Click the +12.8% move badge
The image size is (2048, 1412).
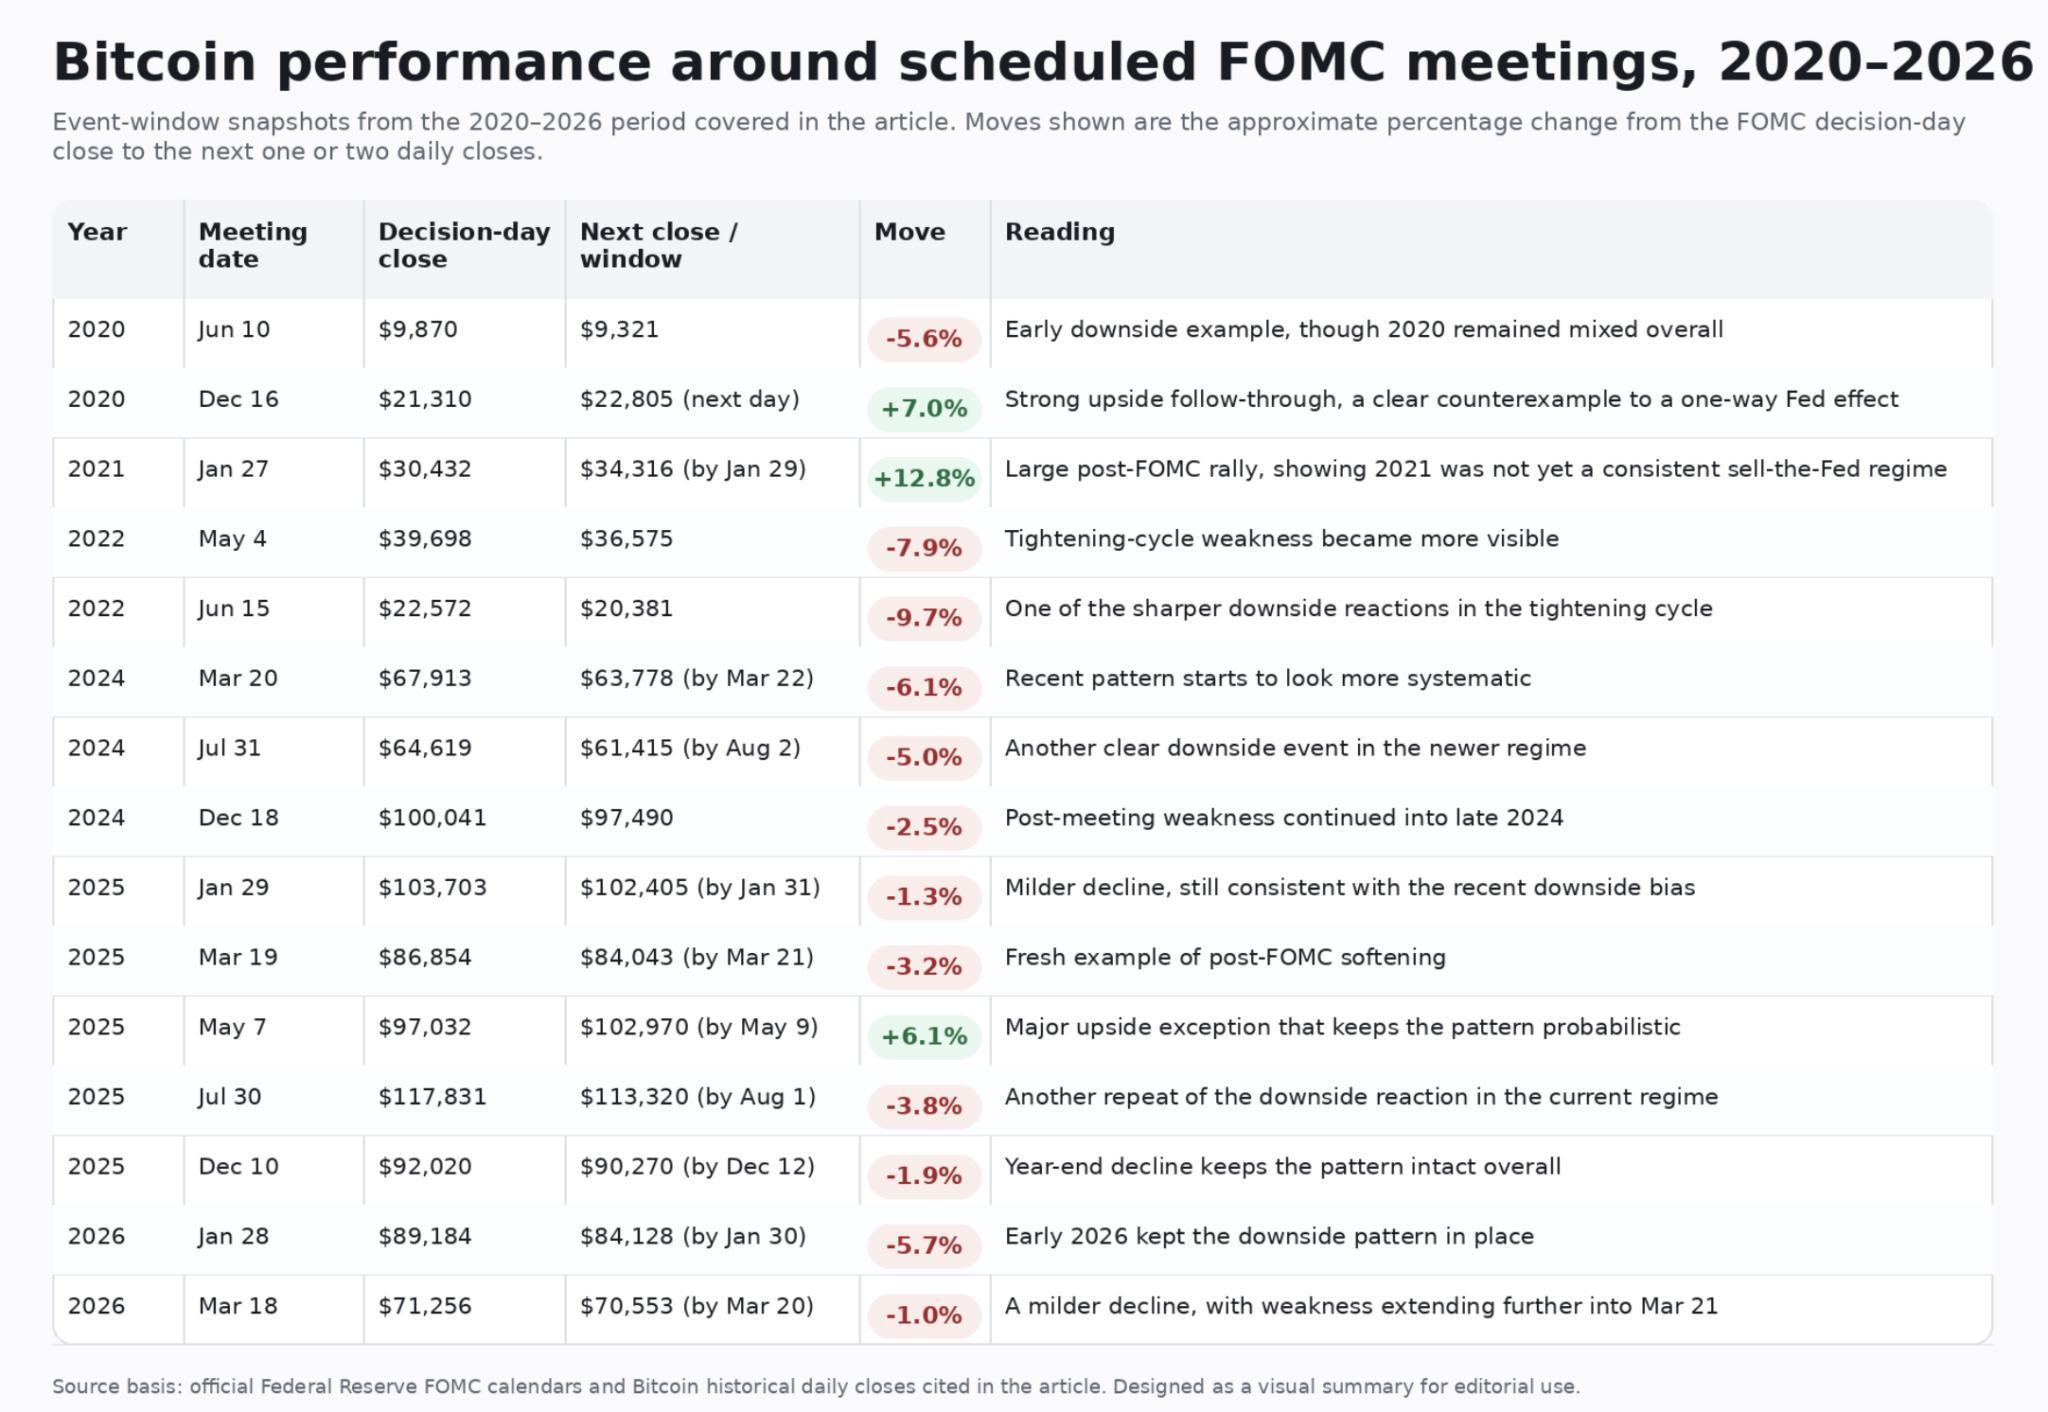point(924,478)
